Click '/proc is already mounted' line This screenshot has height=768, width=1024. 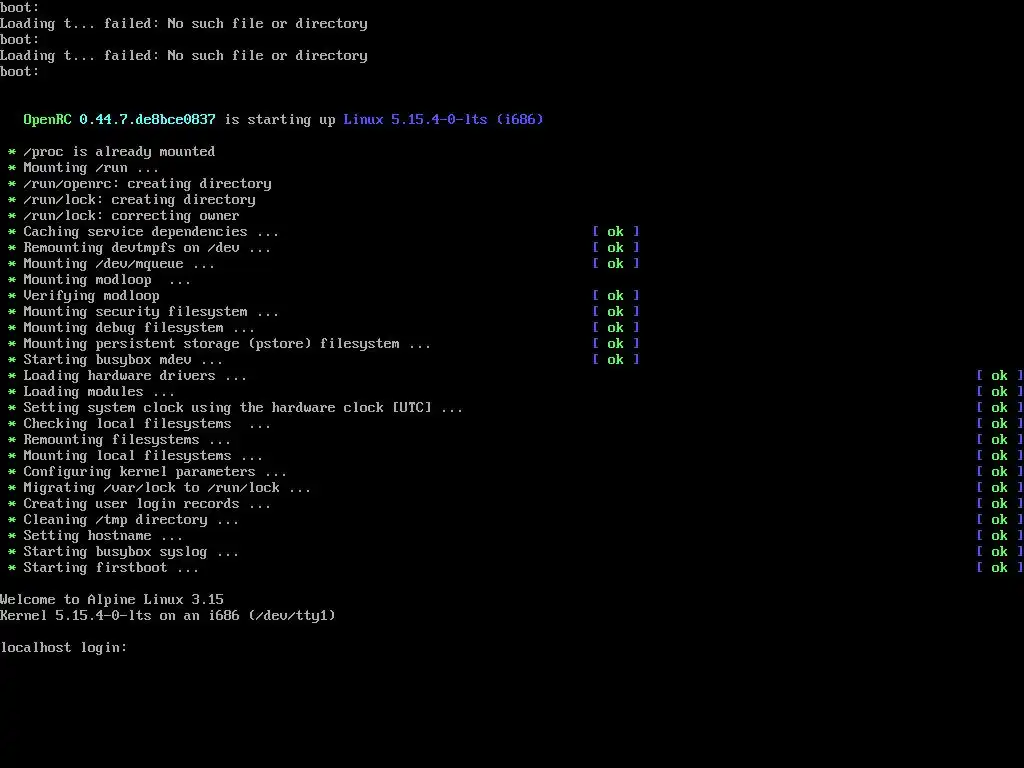click(119, 152)
